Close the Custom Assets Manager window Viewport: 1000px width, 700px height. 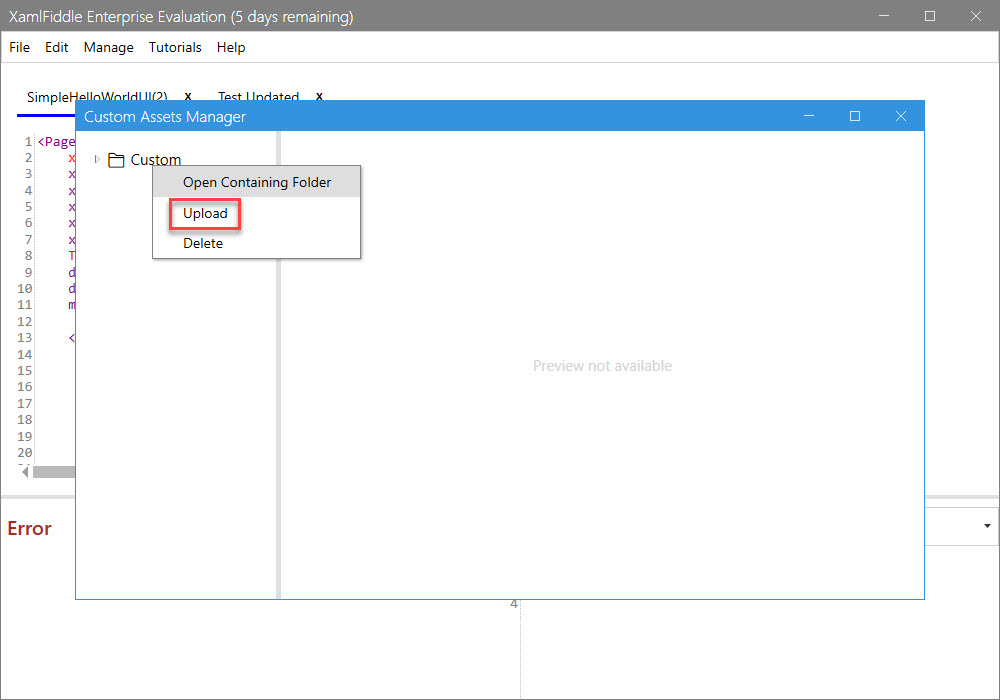(901, 116)
